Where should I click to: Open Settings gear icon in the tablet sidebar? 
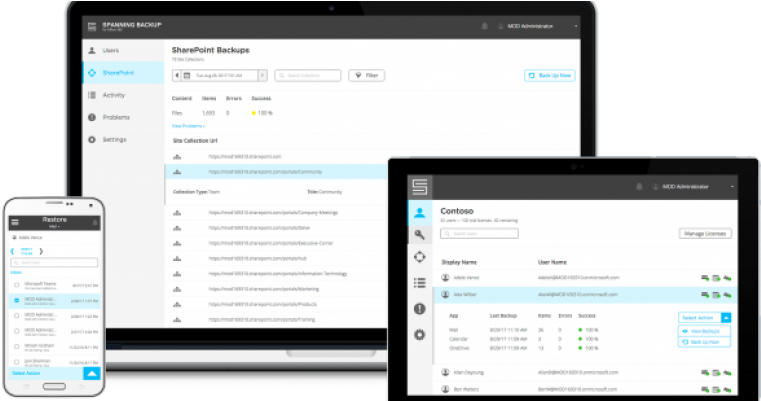[x=420, y=334]
